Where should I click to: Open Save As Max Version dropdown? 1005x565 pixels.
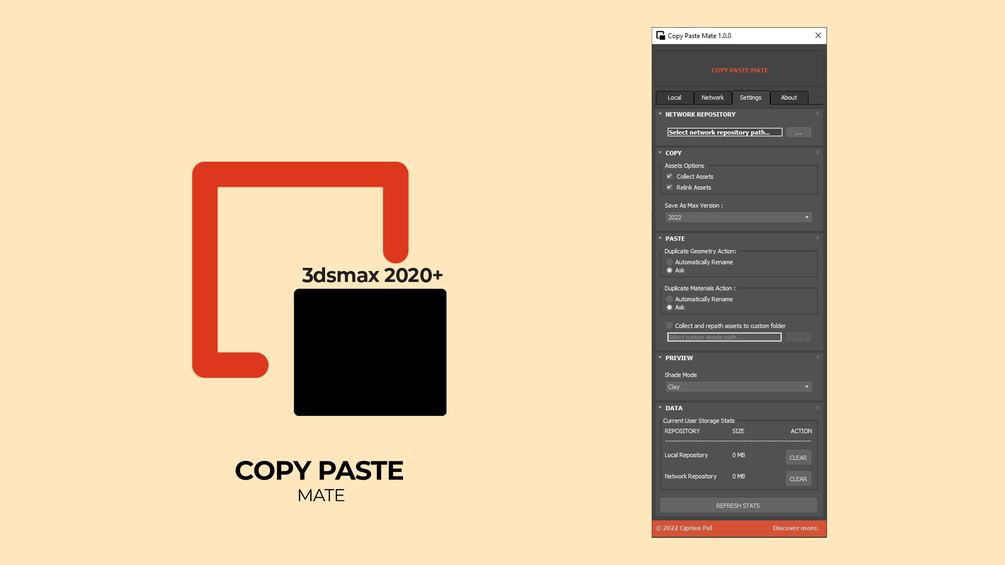point(738,217)
